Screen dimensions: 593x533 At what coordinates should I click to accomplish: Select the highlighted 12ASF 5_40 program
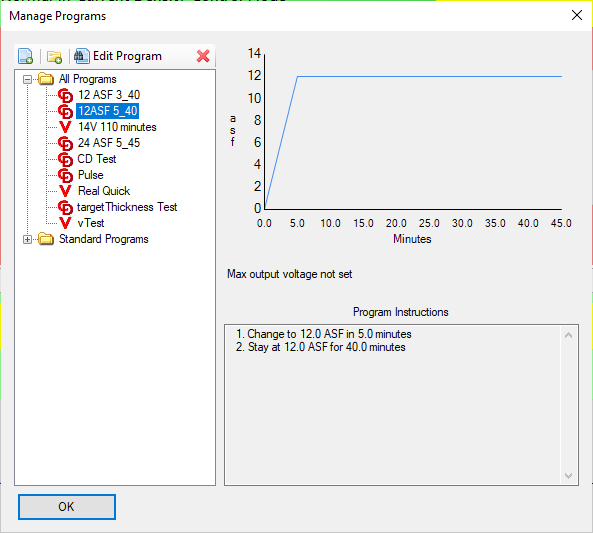[108, 111]
